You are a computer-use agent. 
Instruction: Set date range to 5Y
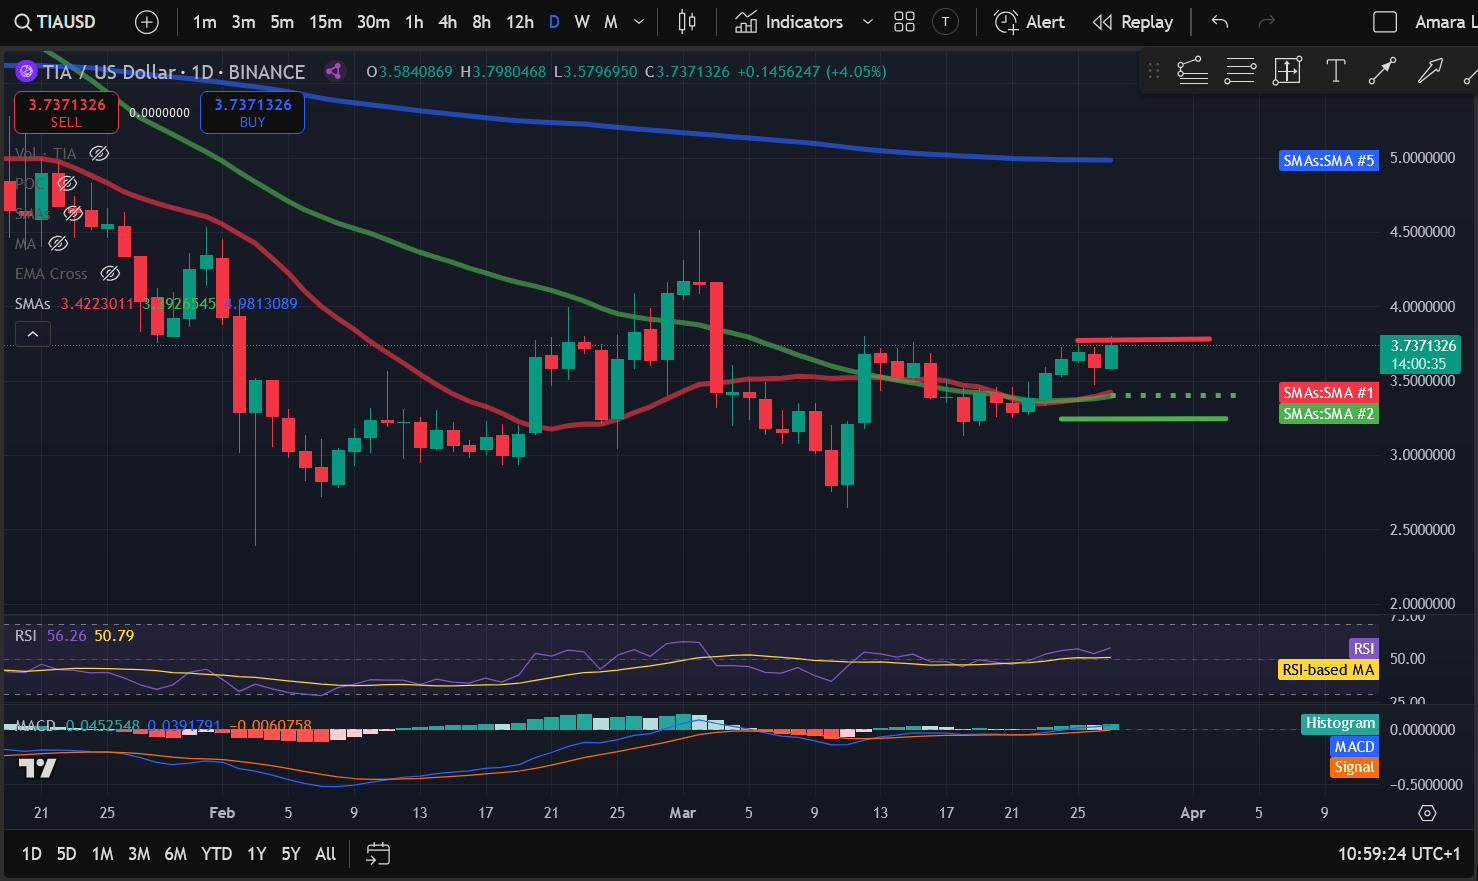click(x=291, y=854)
